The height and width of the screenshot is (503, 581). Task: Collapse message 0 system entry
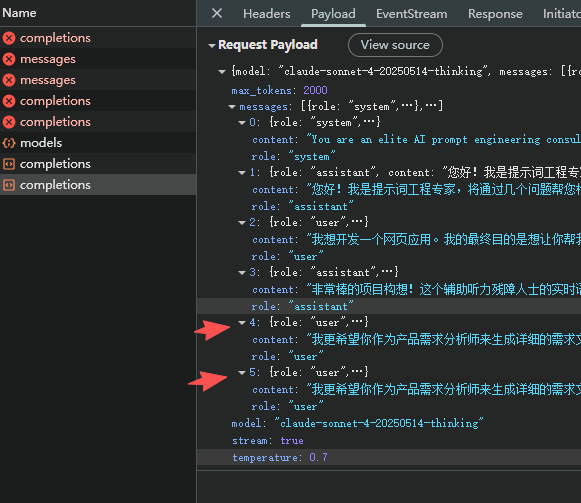tap(242, 122)
